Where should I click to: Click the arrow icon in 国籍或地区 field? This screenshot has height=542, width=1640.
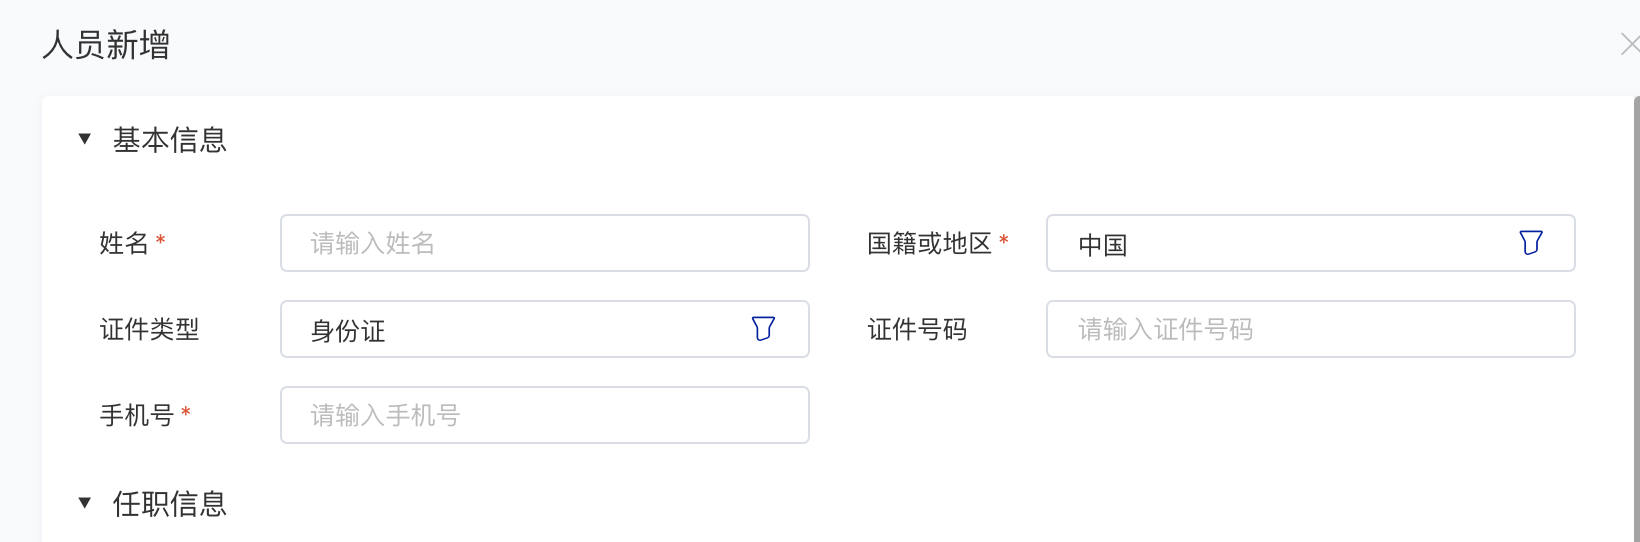(x=1530, y=243)
